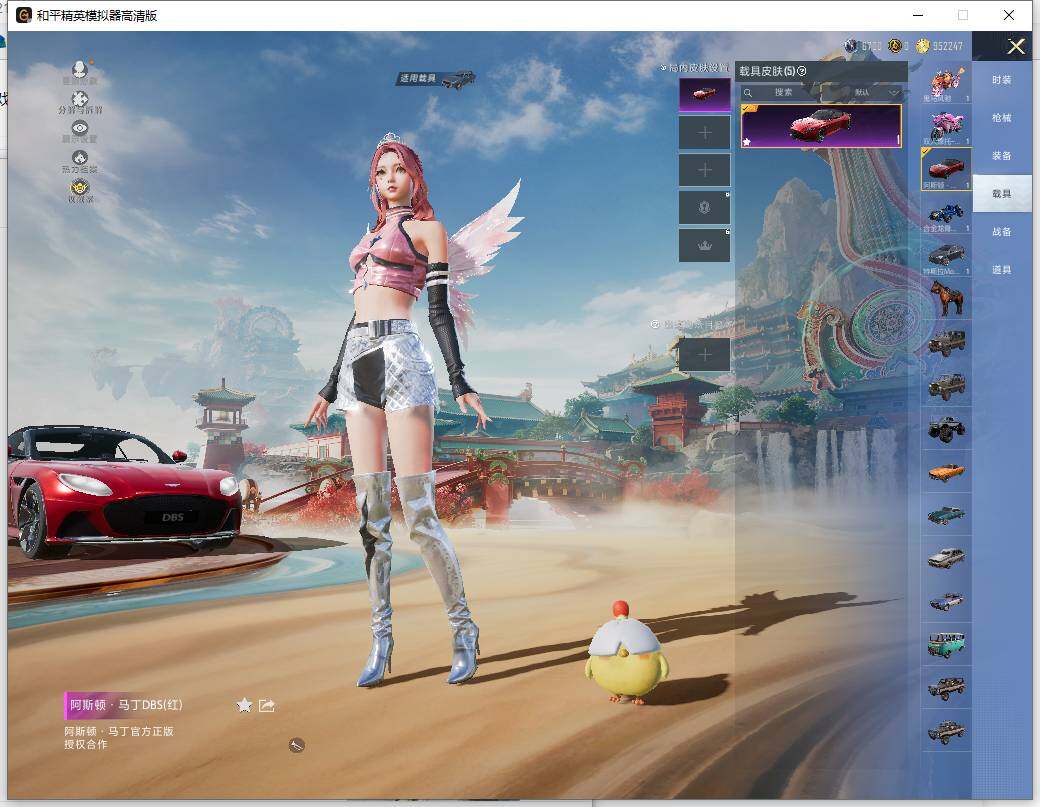Click the search field labeled 搜索
1040x807 pixels.
[779, 92]
